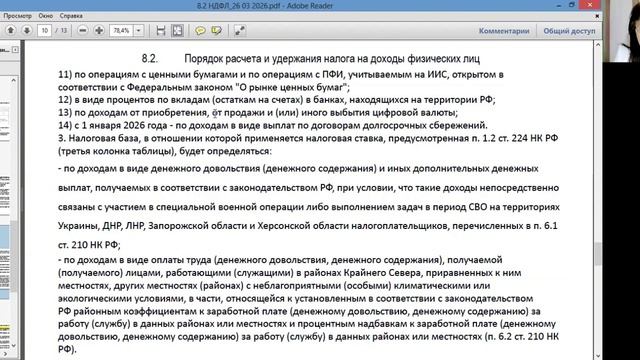The image size is (640, 360).
Task: Close the document with the menu bar X
Action: click(x=597, y=16)
